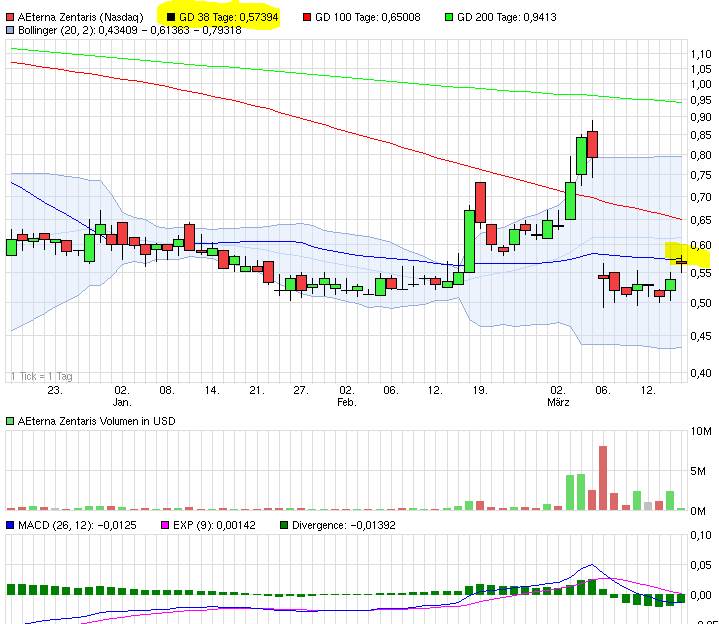Click the 0,50 price axis label
The image size is (719, 624).
(x=701, y=303)
